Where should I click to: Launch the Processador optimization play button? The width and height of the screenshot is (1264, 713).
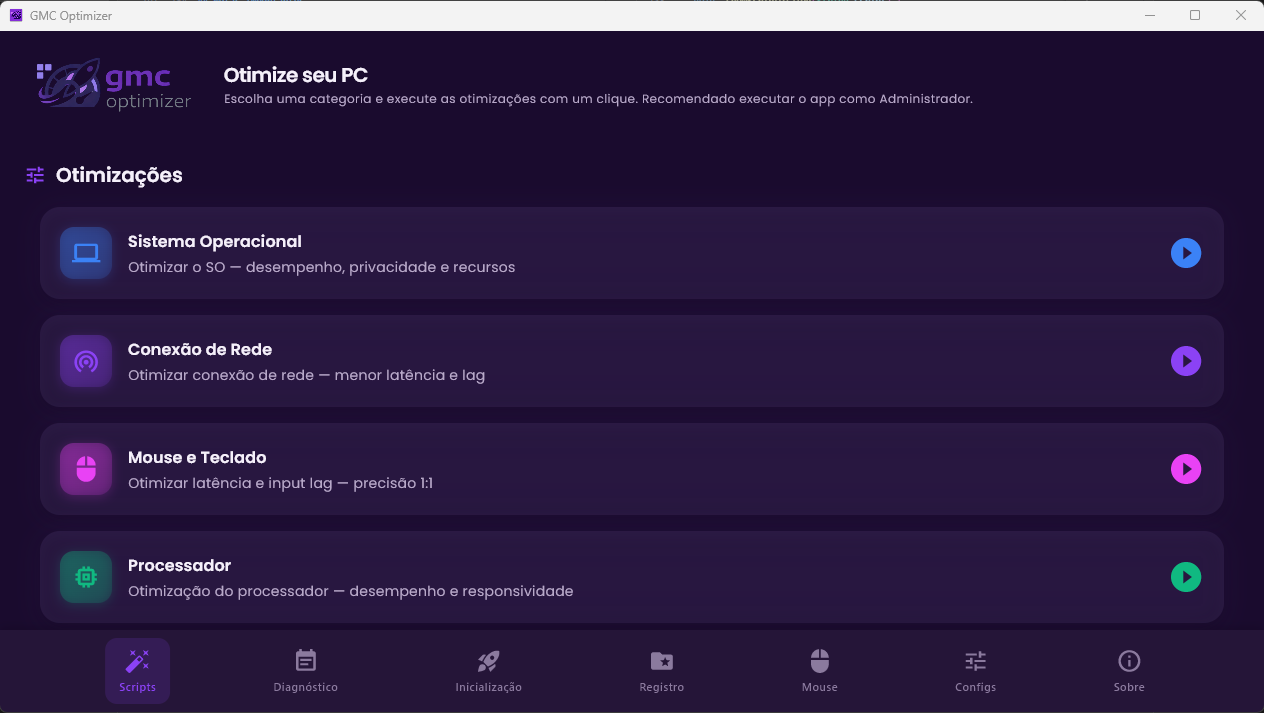click(1185, 577)
